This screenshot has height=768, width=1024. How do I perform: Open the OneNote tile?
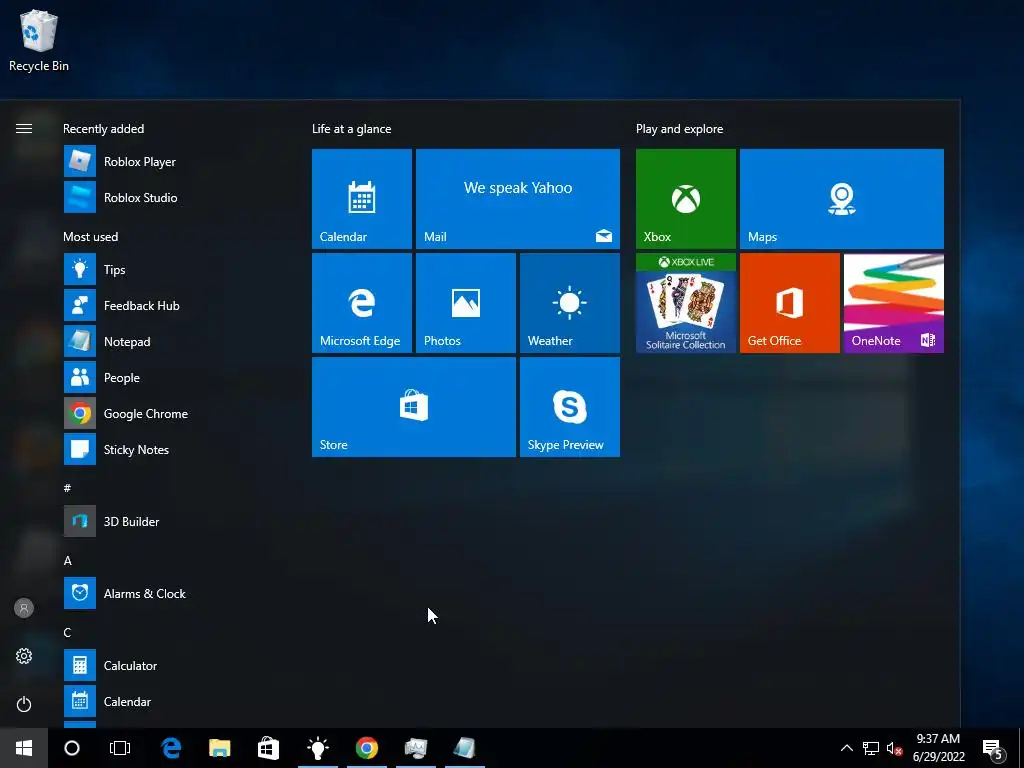click(893, 303)
